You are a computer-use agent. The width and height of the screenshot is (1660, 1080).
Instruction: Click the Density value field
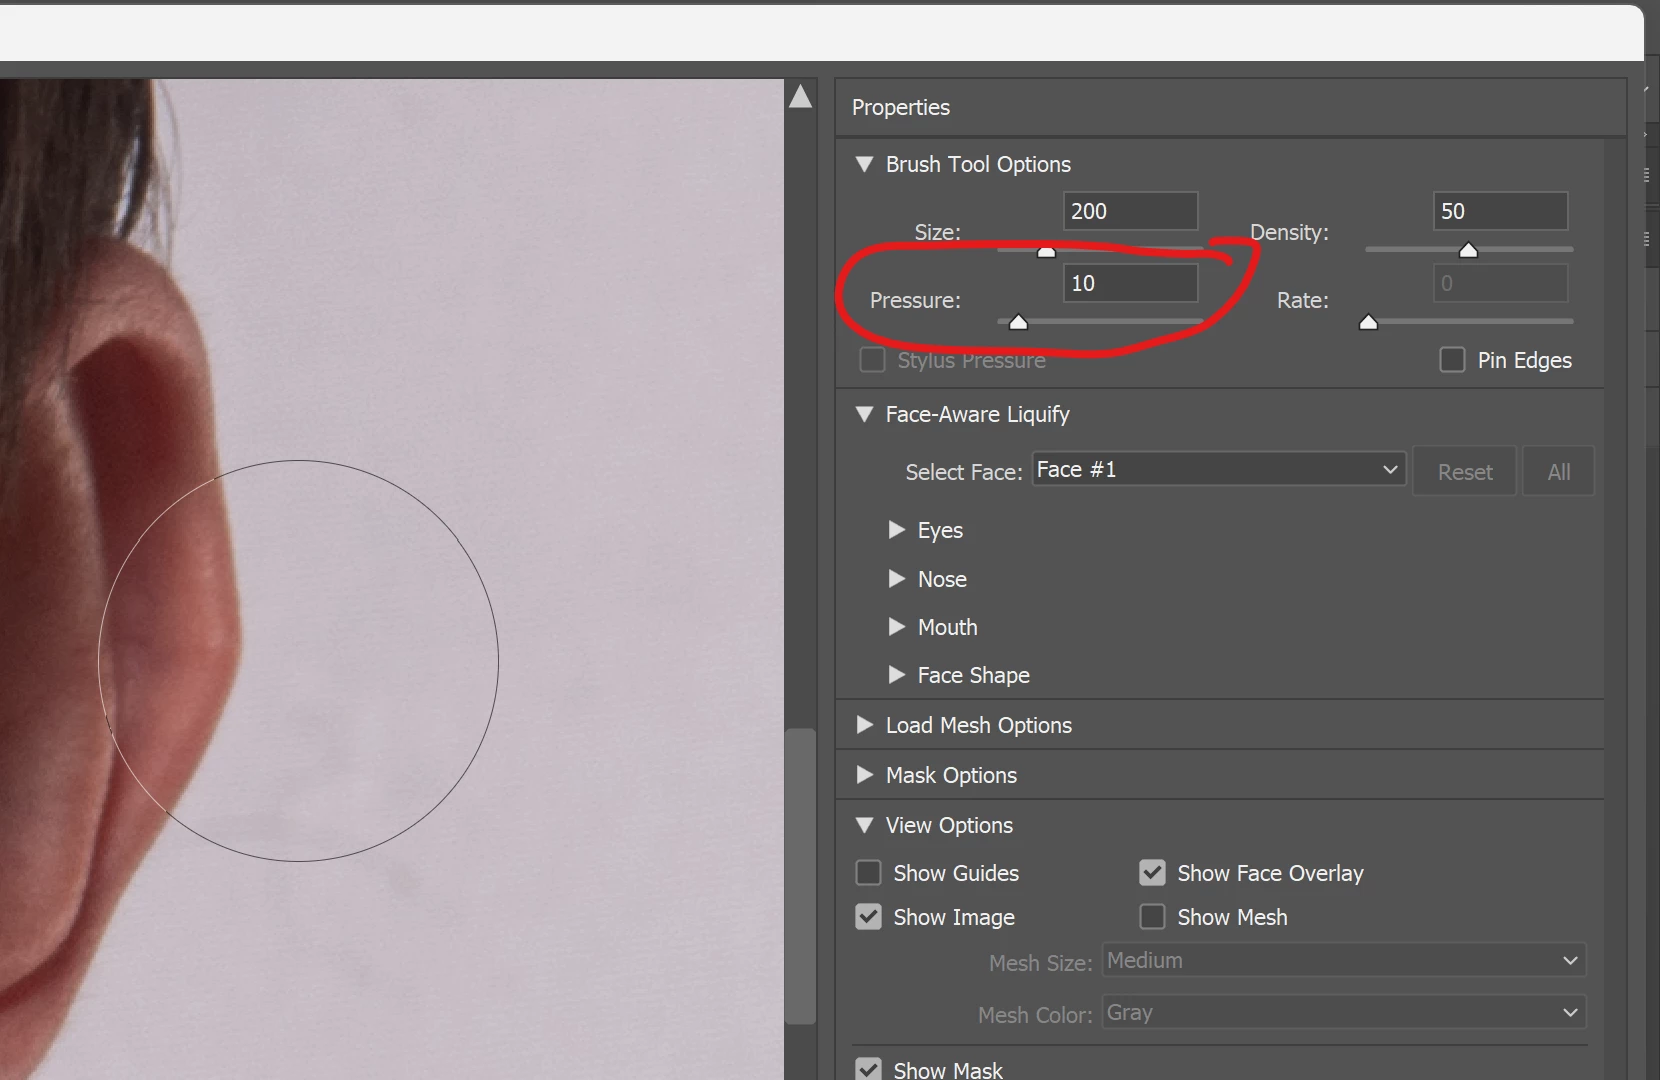tap(1500, 211)
